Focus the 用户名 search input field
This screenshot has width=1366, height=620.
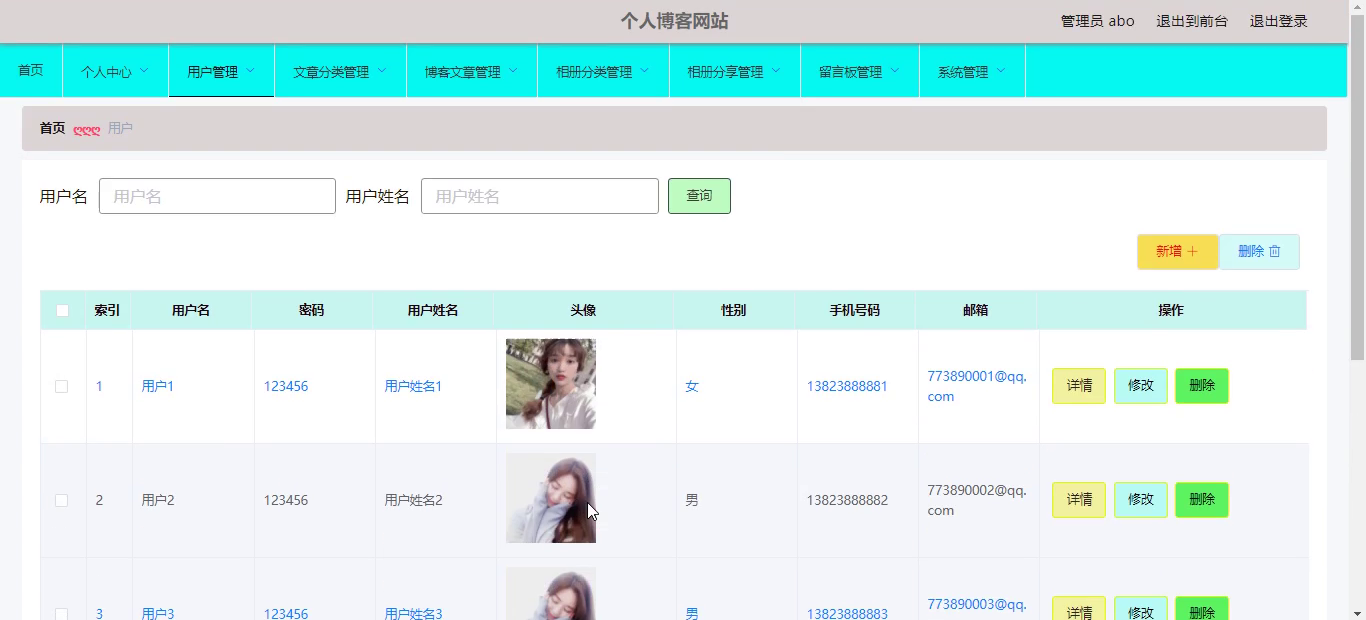(217, 196)
